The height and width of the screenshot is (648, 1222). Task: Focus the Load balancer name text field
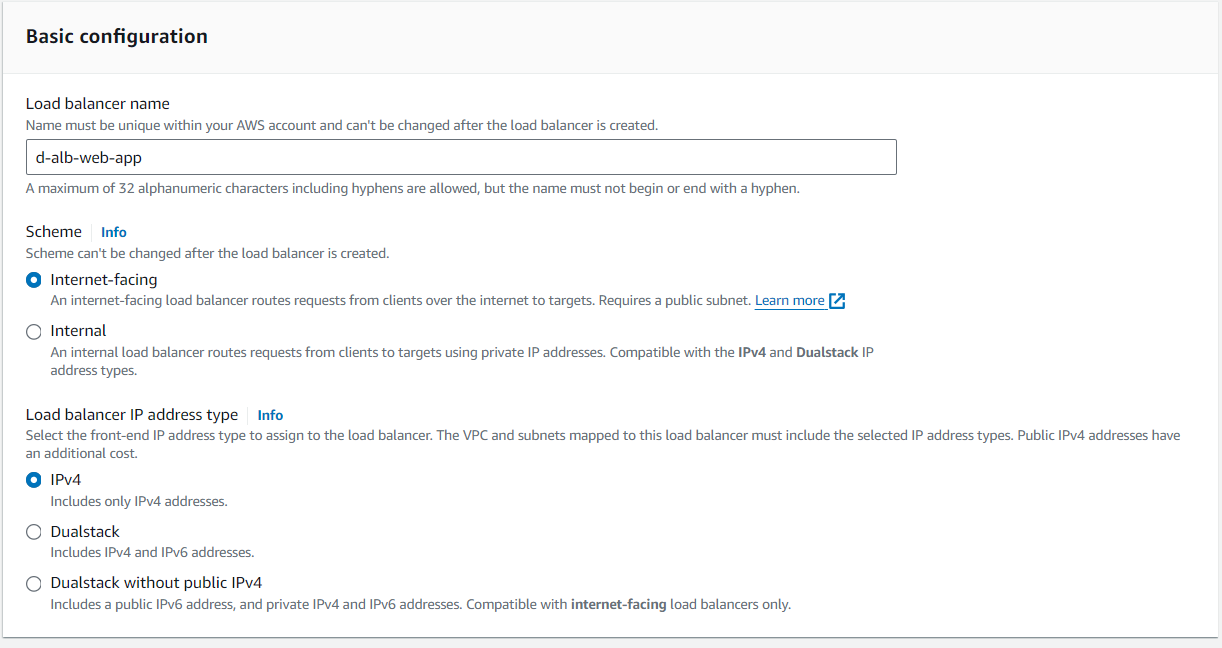pyautogui.click(x=460, y=157)
